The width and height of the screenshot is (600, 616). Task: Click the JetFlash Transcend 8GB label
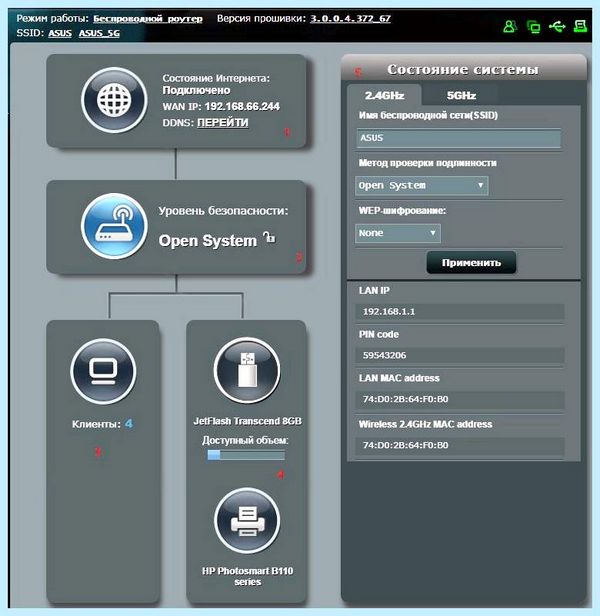(248, 421)
